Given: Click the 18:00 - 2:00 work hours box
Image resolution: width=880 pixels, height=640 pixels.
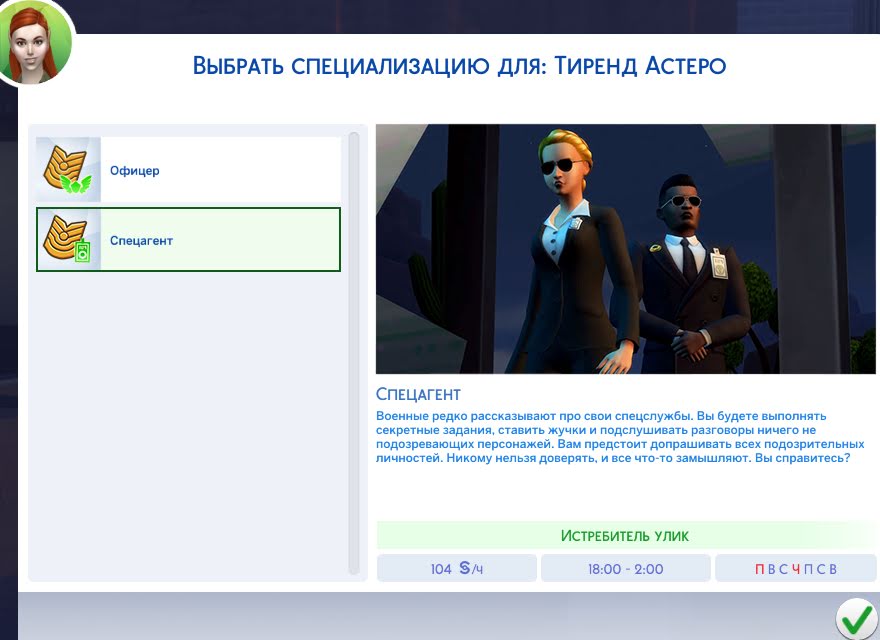Looking at the screenshot, I should point(625,568).
